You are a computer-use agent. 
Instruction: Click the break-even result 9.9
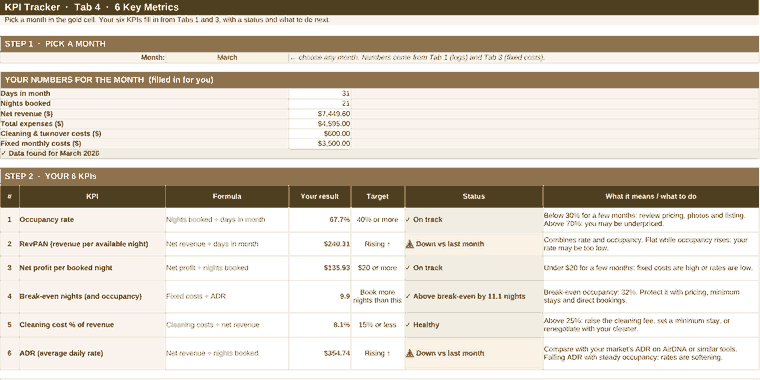(320, 296)
